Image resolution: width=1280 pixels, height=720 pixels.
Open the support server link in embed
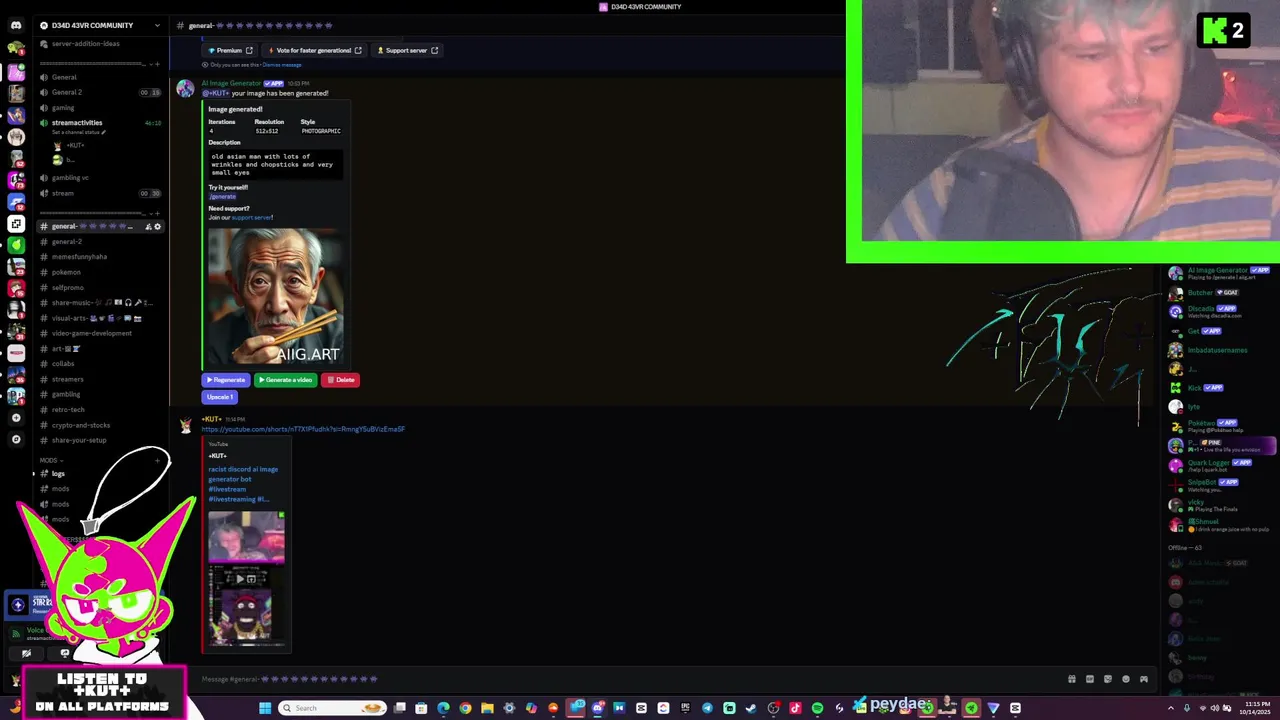click(251, 218)
